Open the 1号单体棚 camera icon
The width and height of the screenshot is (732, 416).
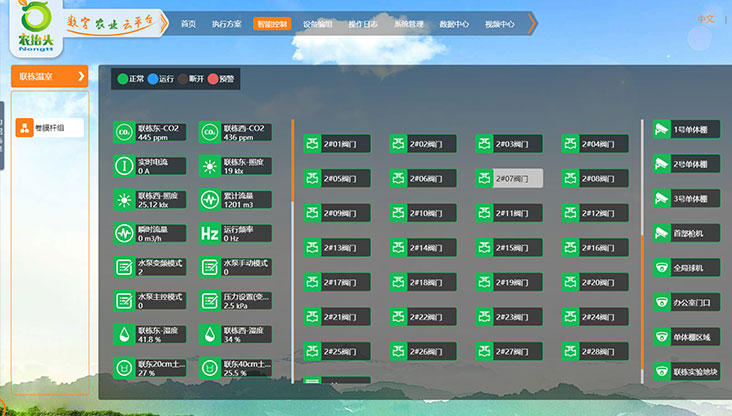click(x=661, y=130)
